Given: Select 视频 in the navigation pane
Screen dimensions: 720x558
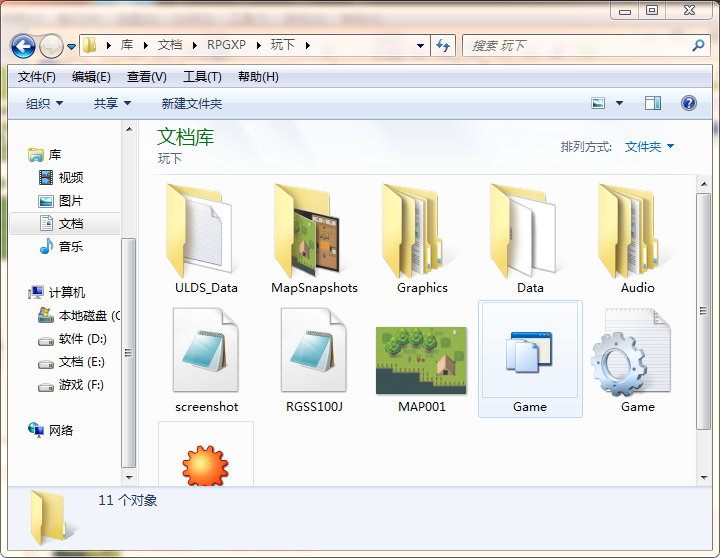Looking at the screenshot, I should [61, 177].
